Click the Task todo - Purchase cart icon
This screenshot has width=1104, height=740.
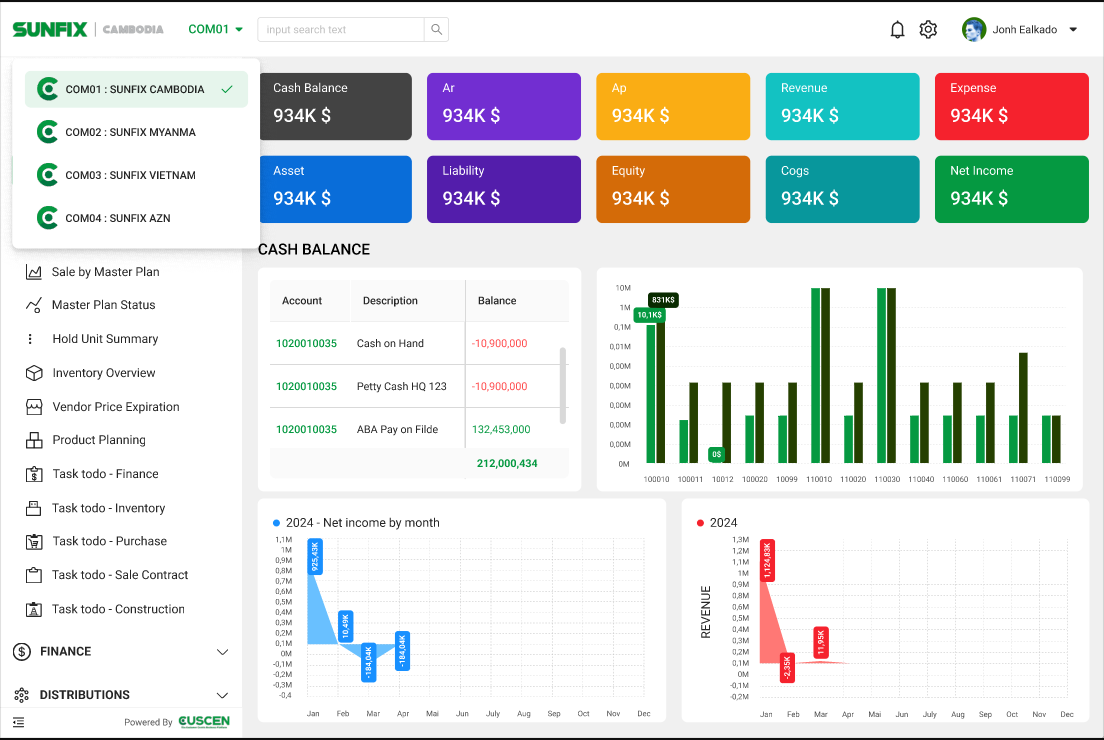34,541
